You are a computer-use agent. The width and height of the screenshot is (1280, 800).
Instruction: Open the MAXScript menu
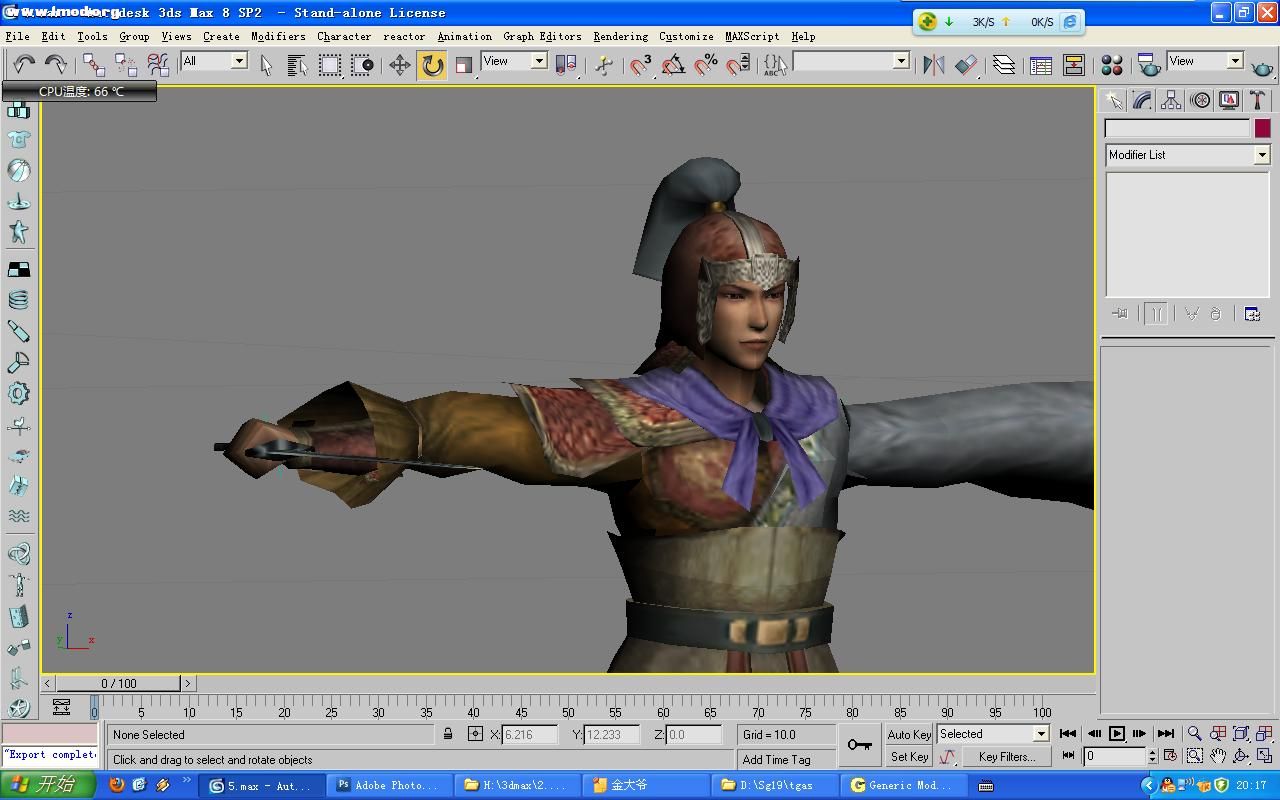click(751, 36)
